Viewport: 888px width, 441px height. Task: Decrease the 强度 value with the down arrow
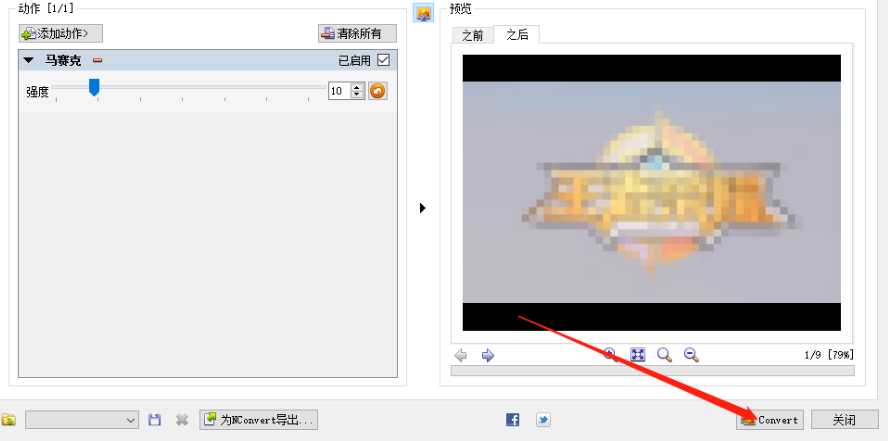pos(357,95)
